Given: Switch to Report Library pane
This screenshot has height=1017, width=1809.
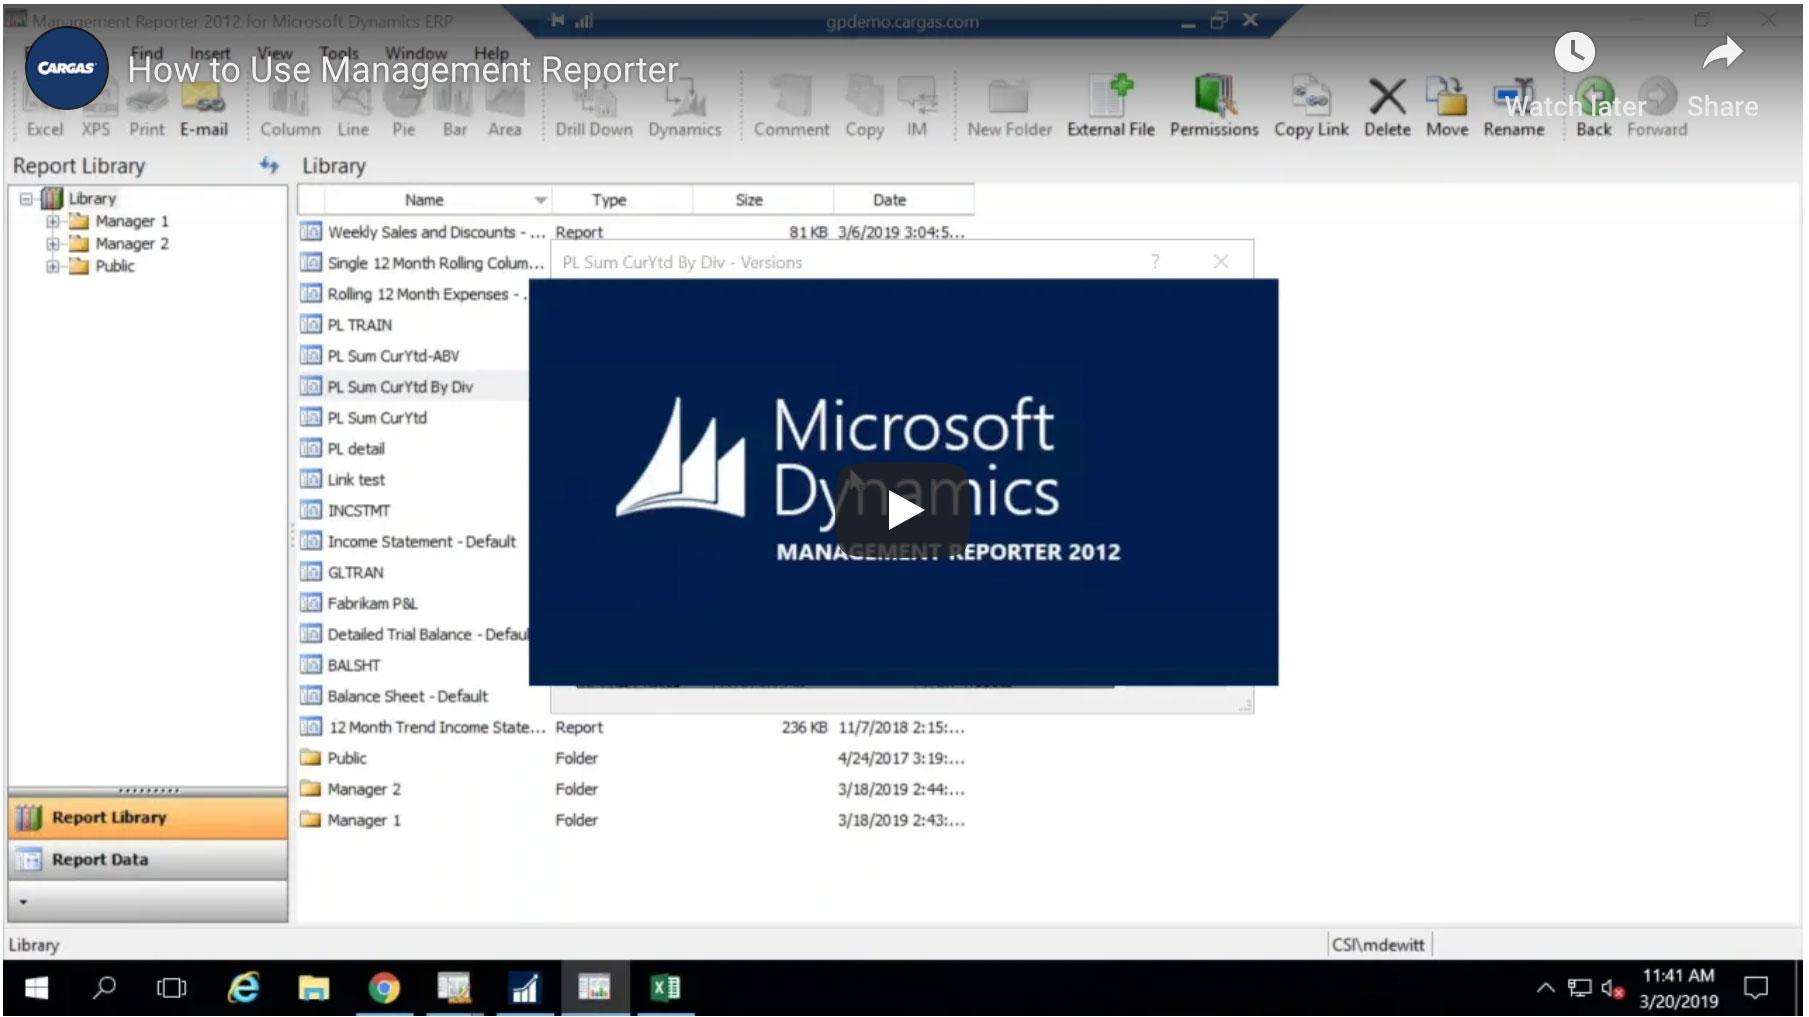Looking at the screenshot, I should (148, 817).
